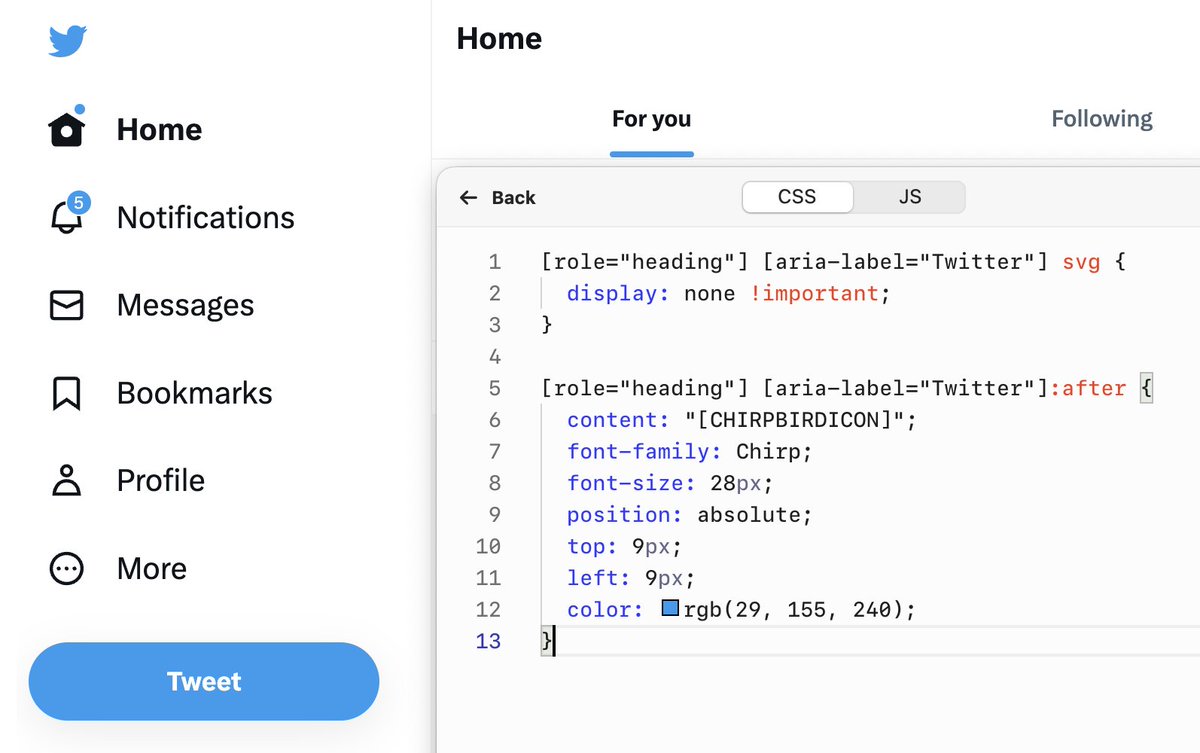The image size is (1200, 753).
Task: Click line number 5 in the gutter
Action: click(494, 388)
